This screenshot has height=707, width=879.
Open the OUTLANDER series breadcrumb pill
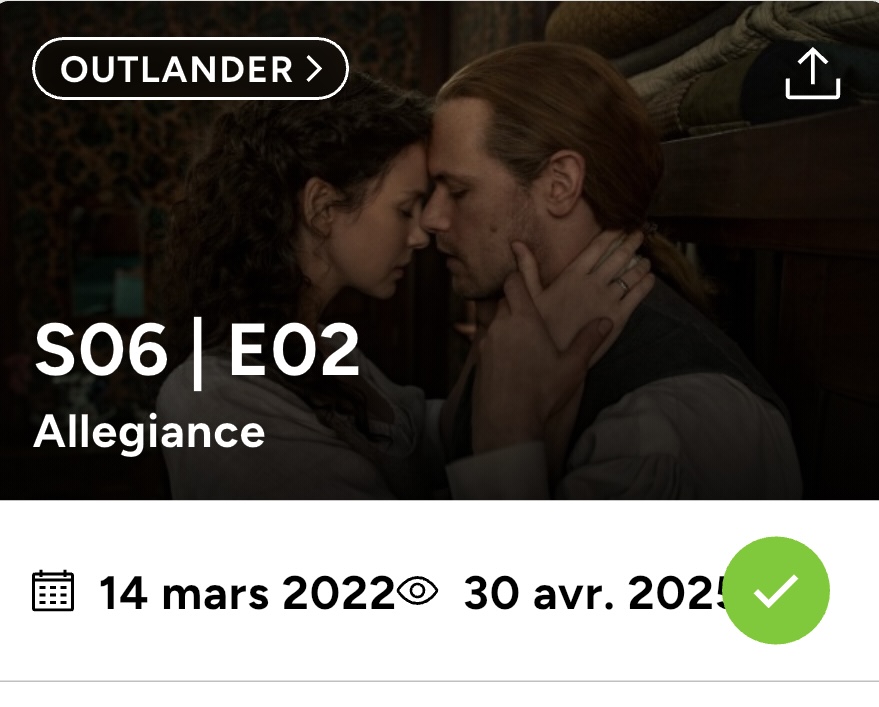point(191,68)
